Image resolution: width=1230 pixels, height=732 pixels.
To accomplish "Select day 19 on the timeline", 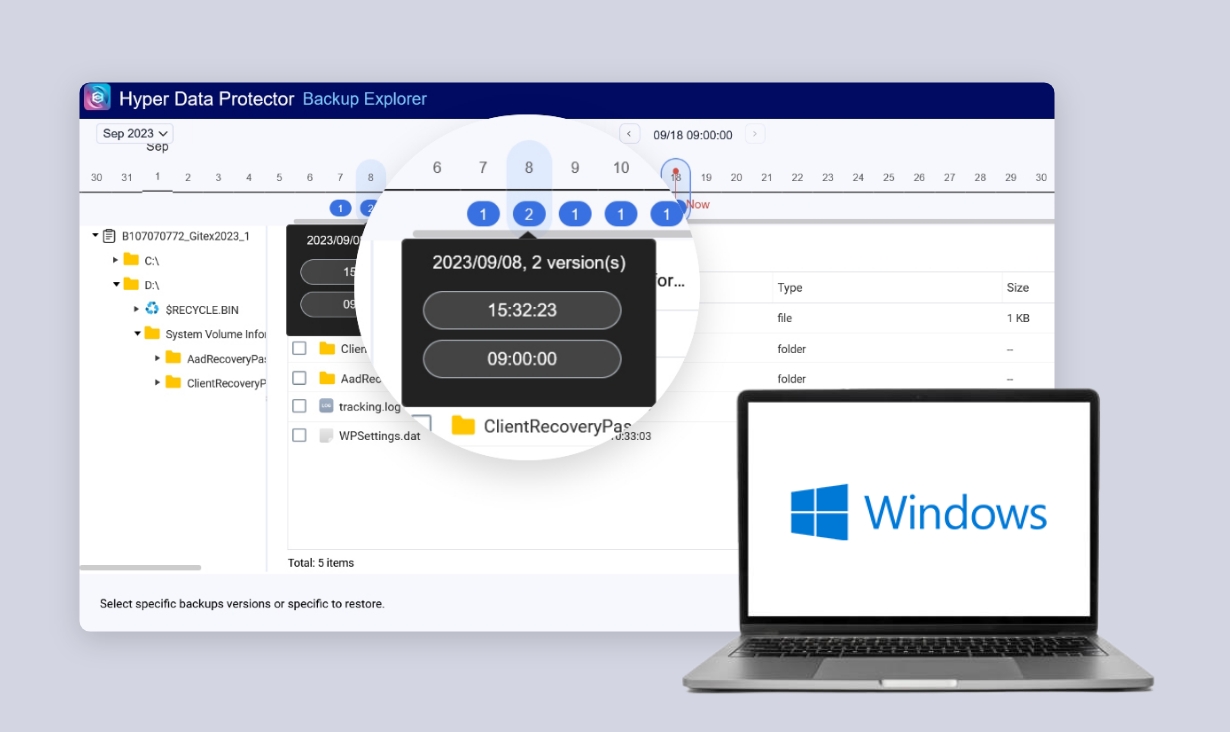I will pyautogui.click(x=706, y=178).
